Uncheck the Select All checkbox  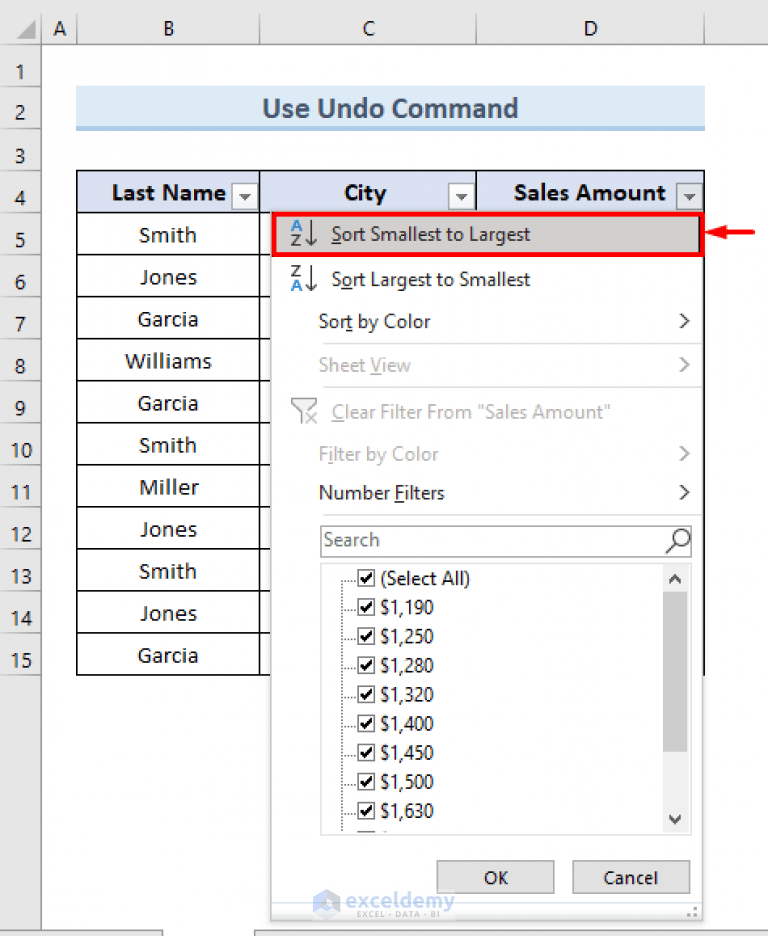pyautogui.click(x=366, y=578)
